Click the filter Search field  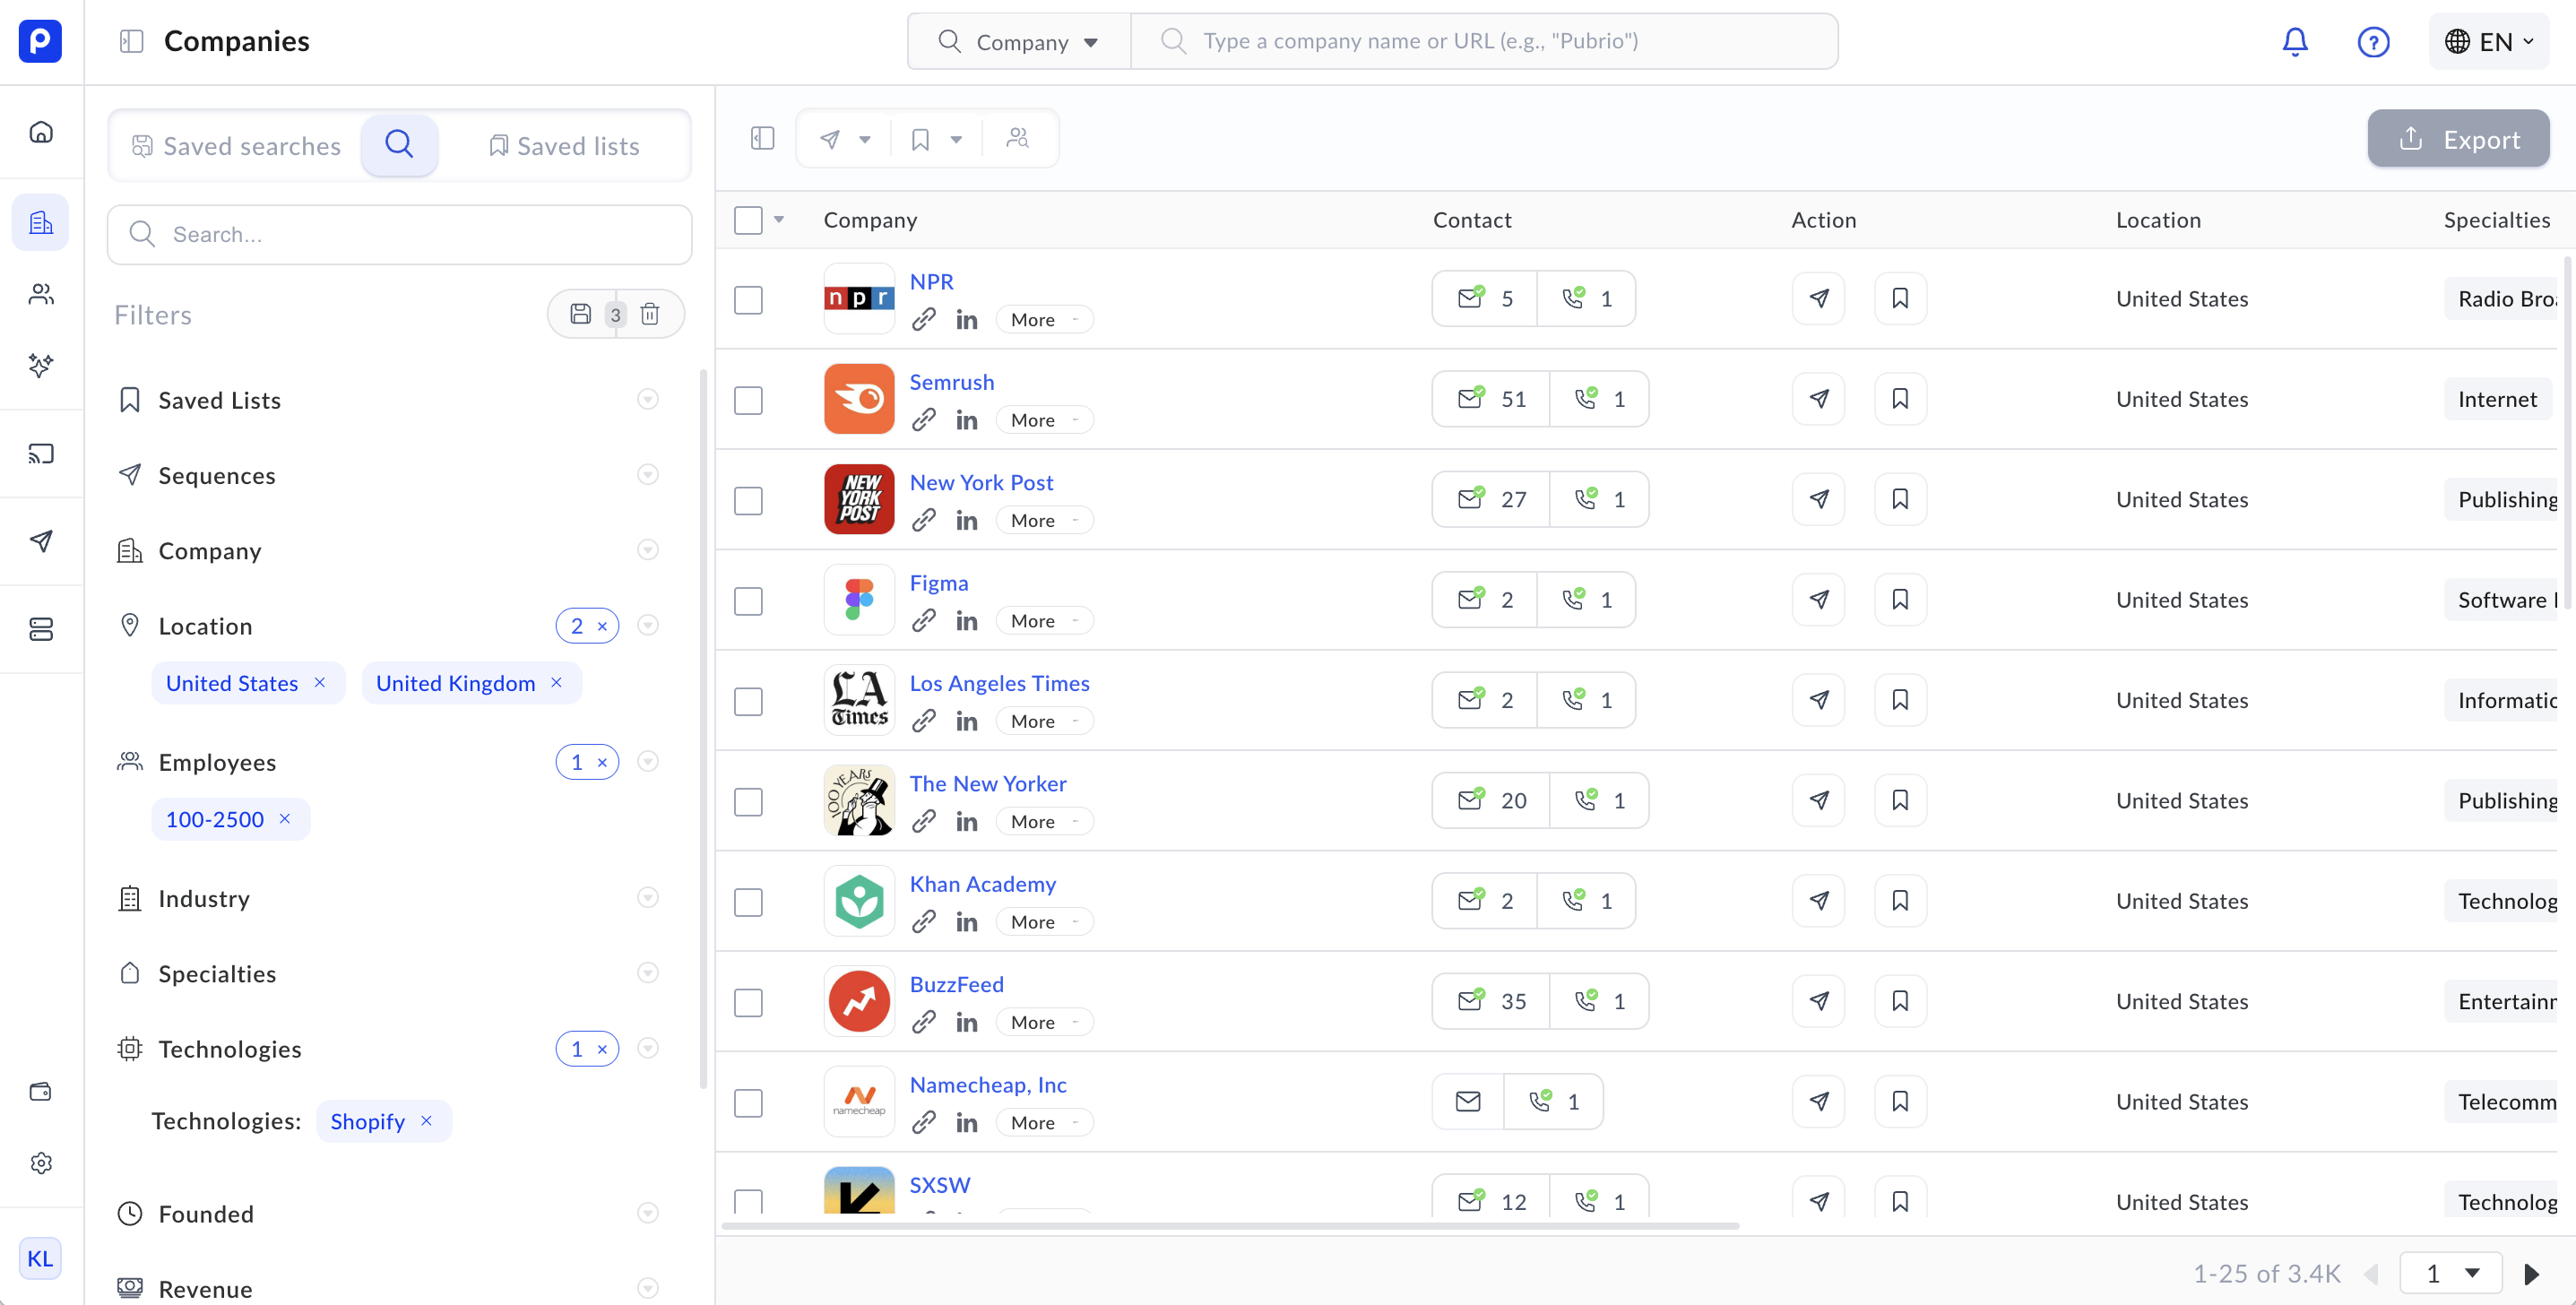(x=399, y=234)
